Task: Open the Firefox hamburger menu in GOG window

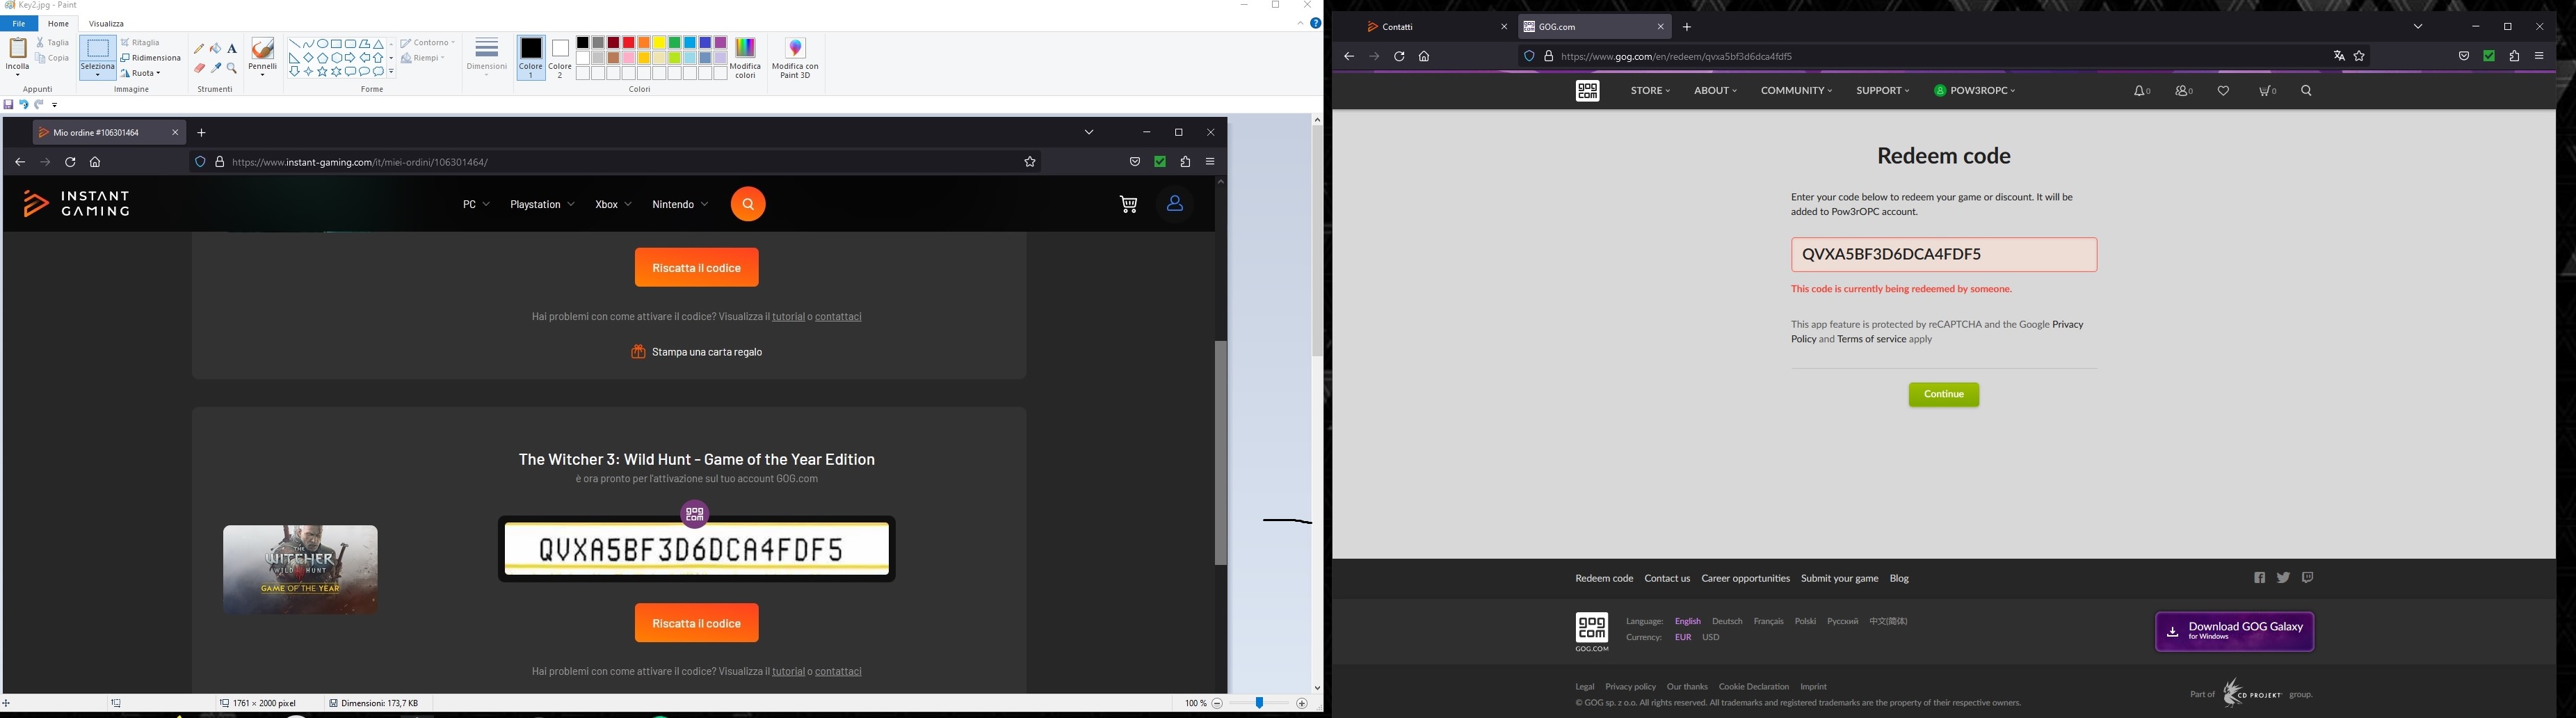Action: coord(2539,57)
